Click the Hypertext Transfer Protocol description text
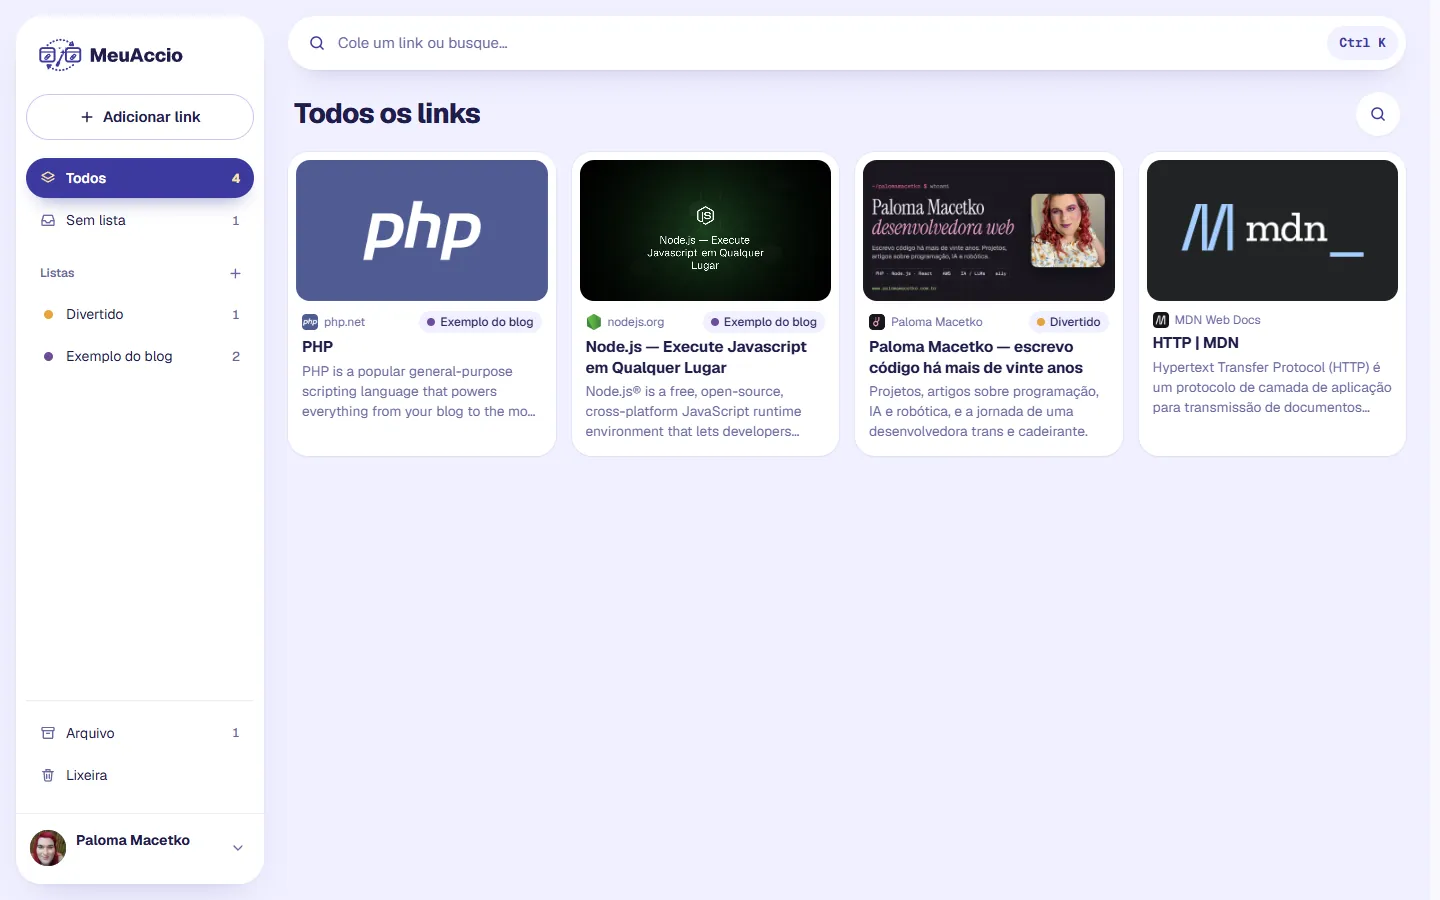This screenshot has height=900, width=1440. point(1272,387)
